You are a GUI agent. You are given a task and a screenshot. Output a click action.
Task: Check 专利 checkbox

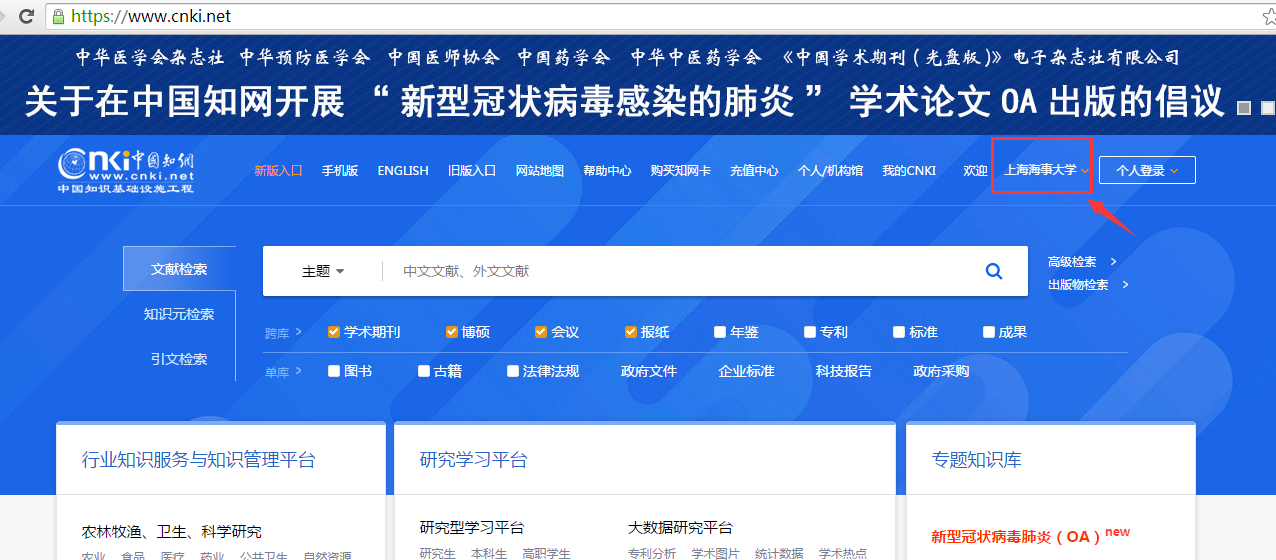[x=810, y=332]
